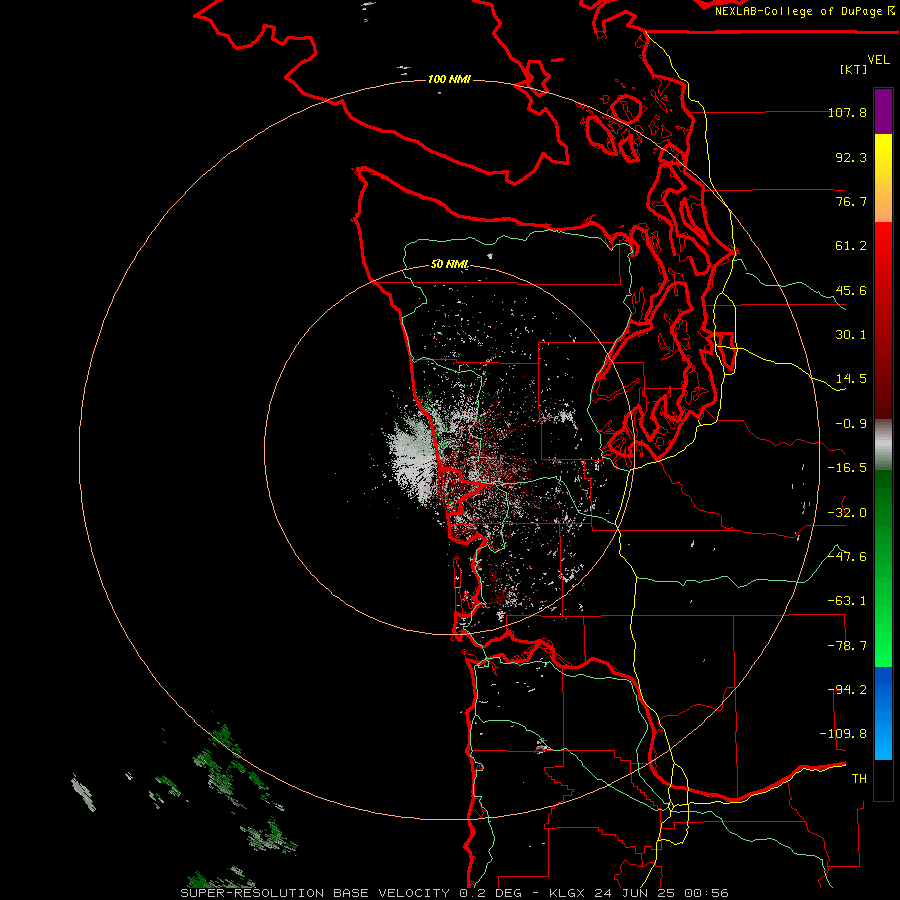This screenshot has width=900, height=900.
Task: Click the bright green segment of color bar
Action: click(883, 568)
